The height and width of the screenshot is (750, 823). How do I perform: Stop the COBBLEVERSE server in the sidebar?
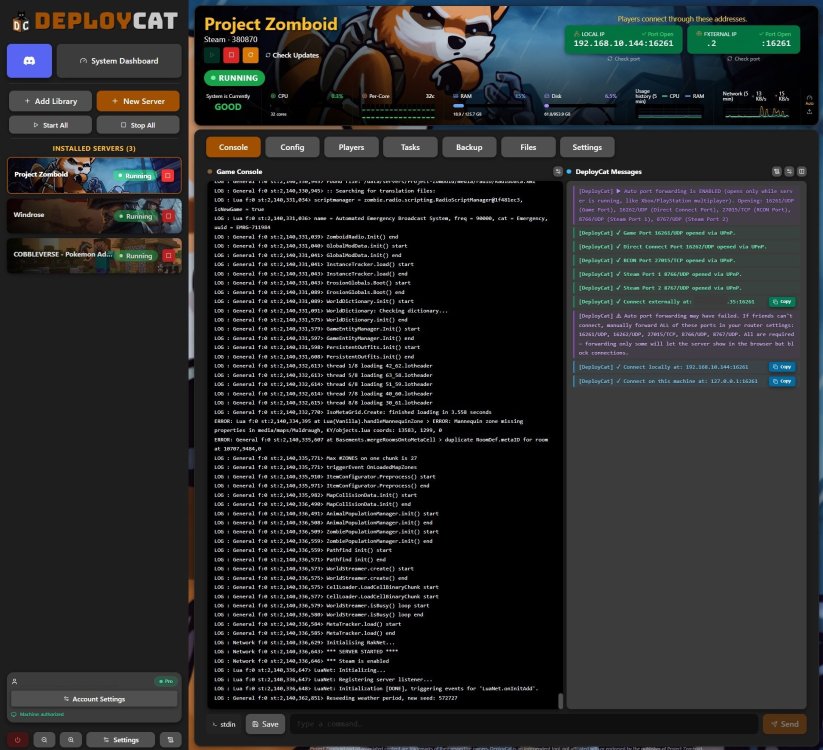[168, 256]
